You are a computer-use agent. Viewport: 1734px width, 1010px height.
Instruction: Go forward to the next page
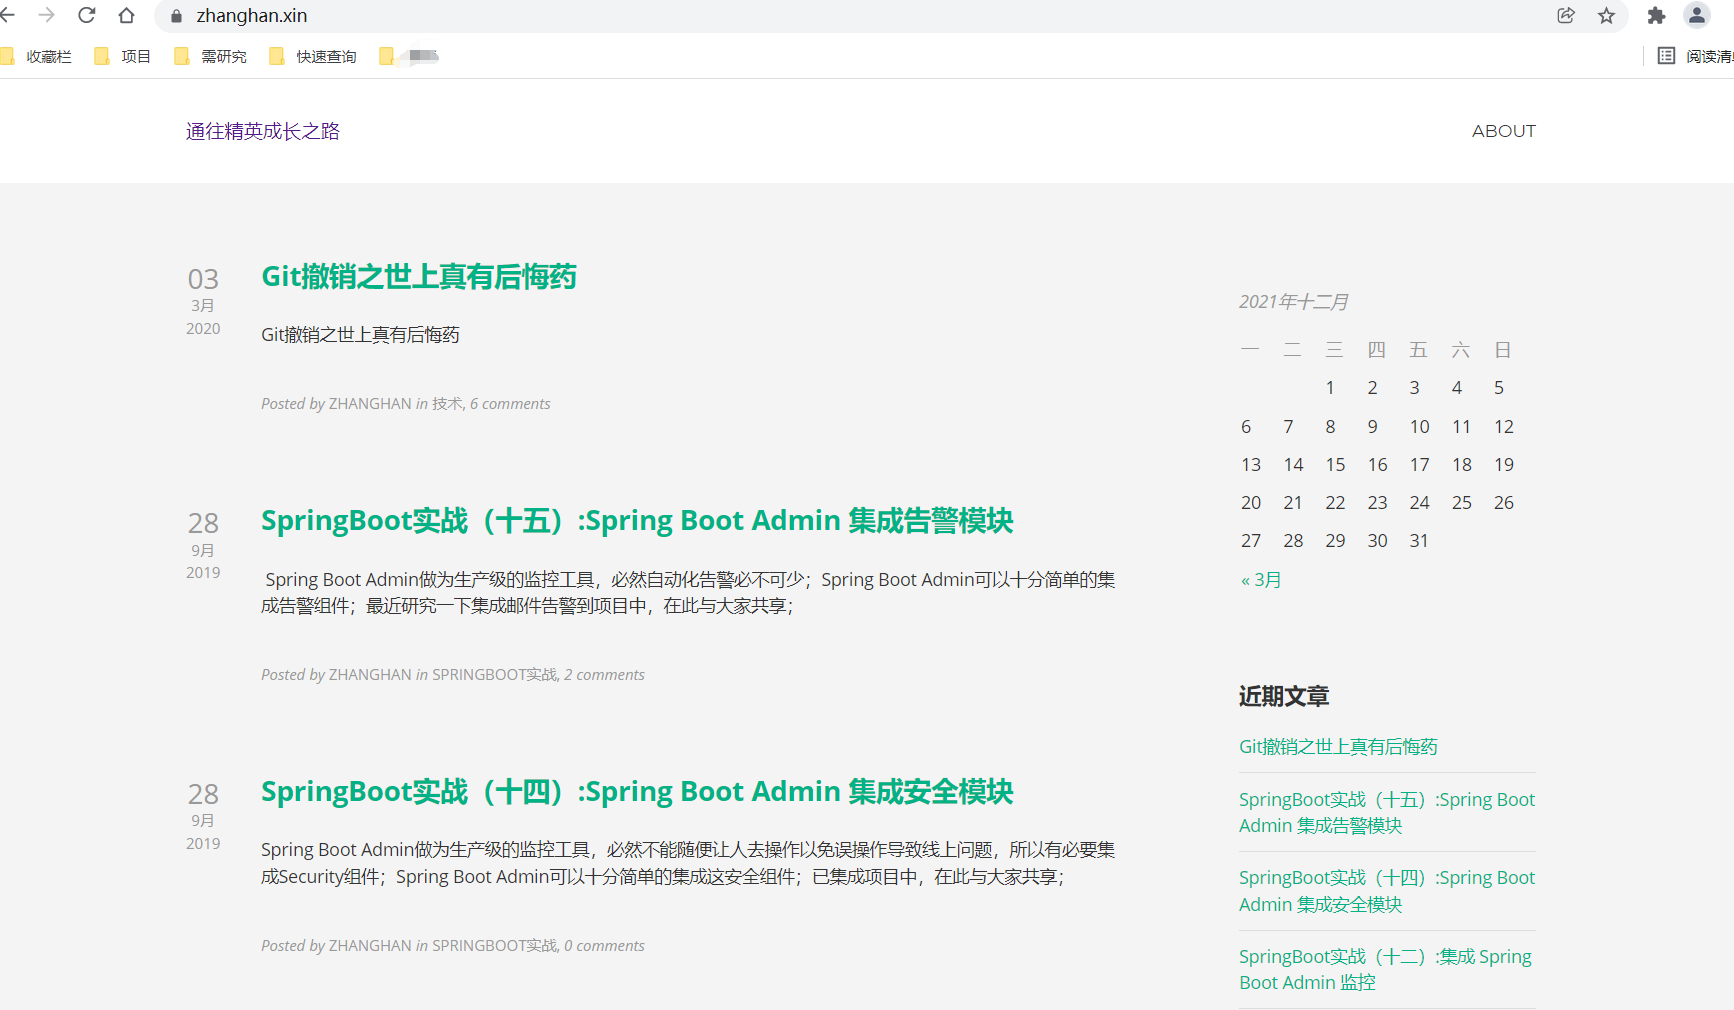46,15
